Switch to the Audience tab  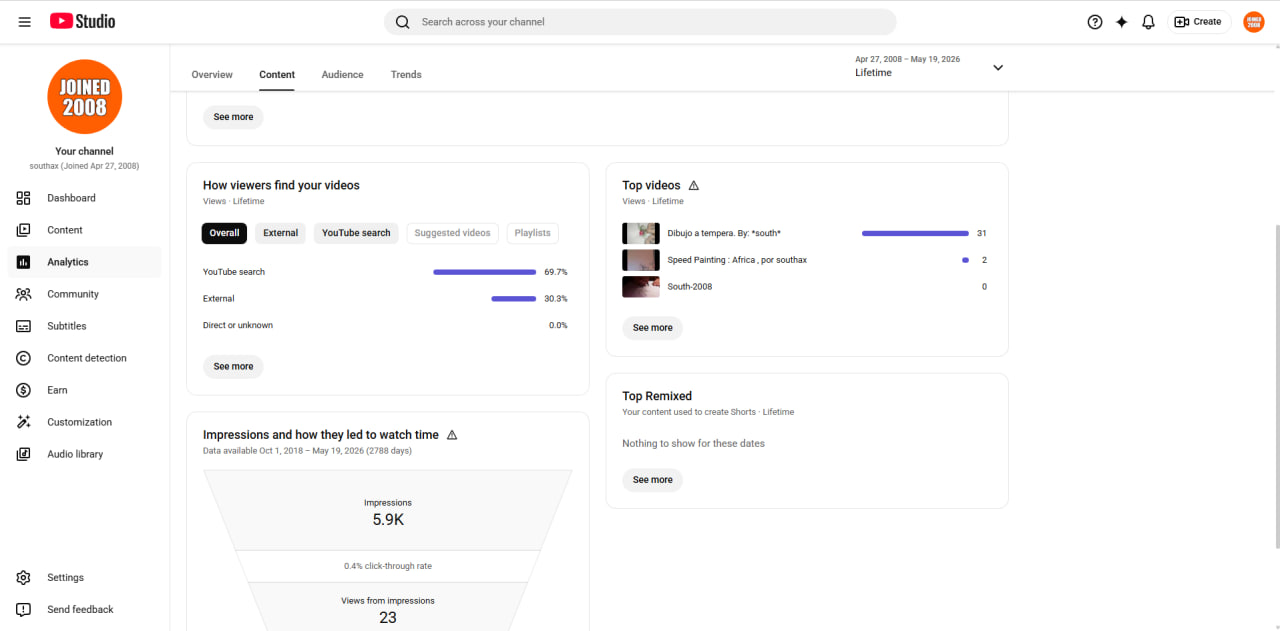[342, 75]
